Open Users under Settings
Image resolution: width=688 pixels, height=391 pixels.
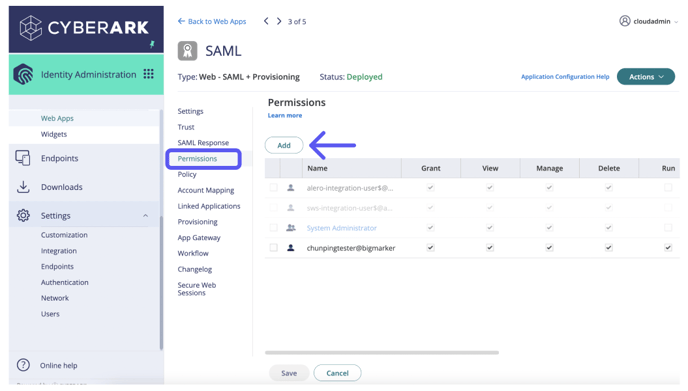click(x=50, y=314)
